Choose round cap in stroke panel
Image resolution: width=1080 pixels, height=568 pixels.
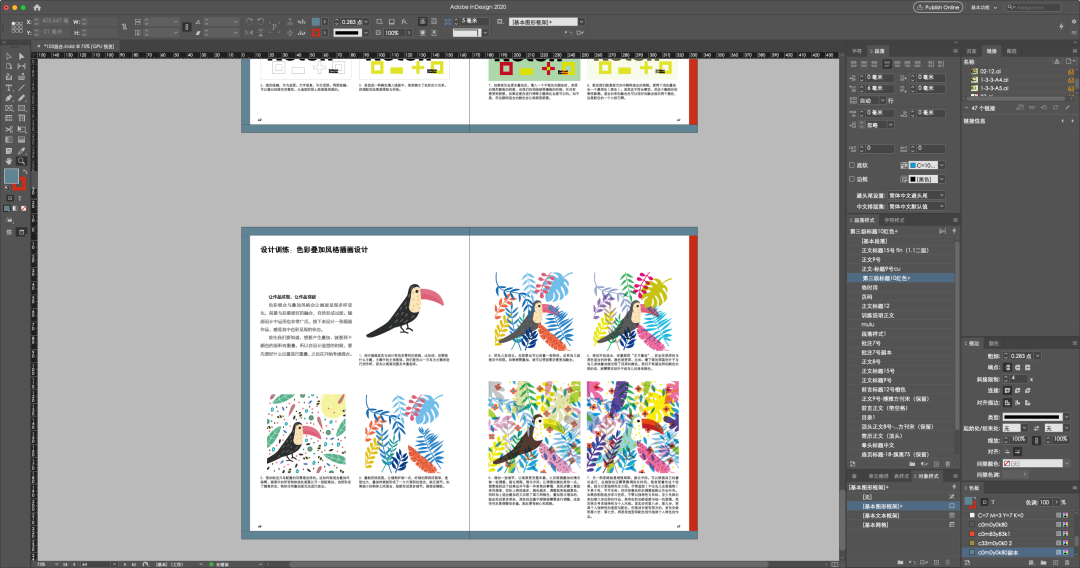pyautogui.click(x=1017, y=368)
